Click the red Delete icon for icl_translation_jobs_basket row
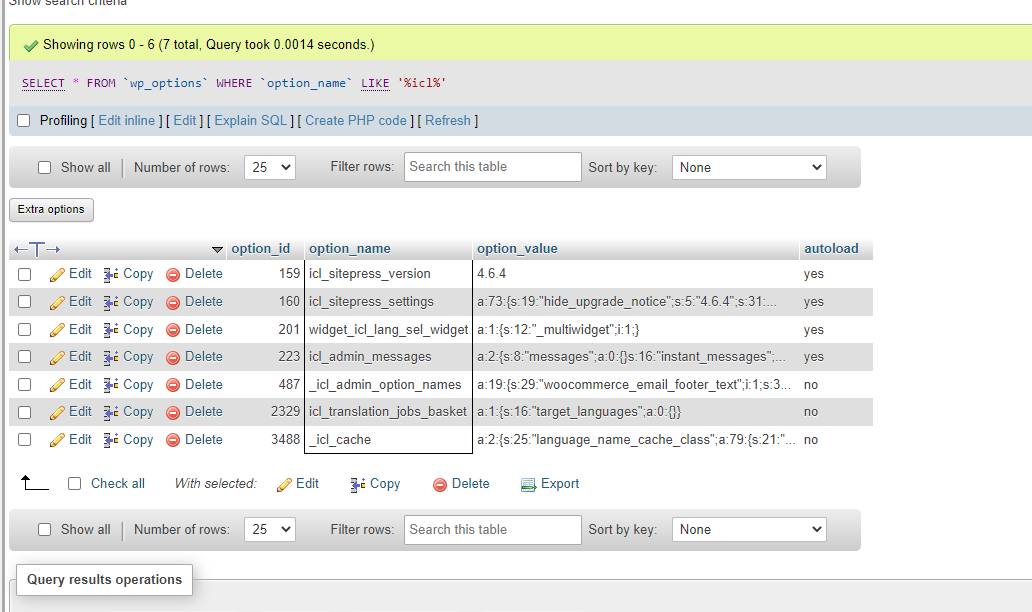1032x612 pixels. (x=173, y=413)
